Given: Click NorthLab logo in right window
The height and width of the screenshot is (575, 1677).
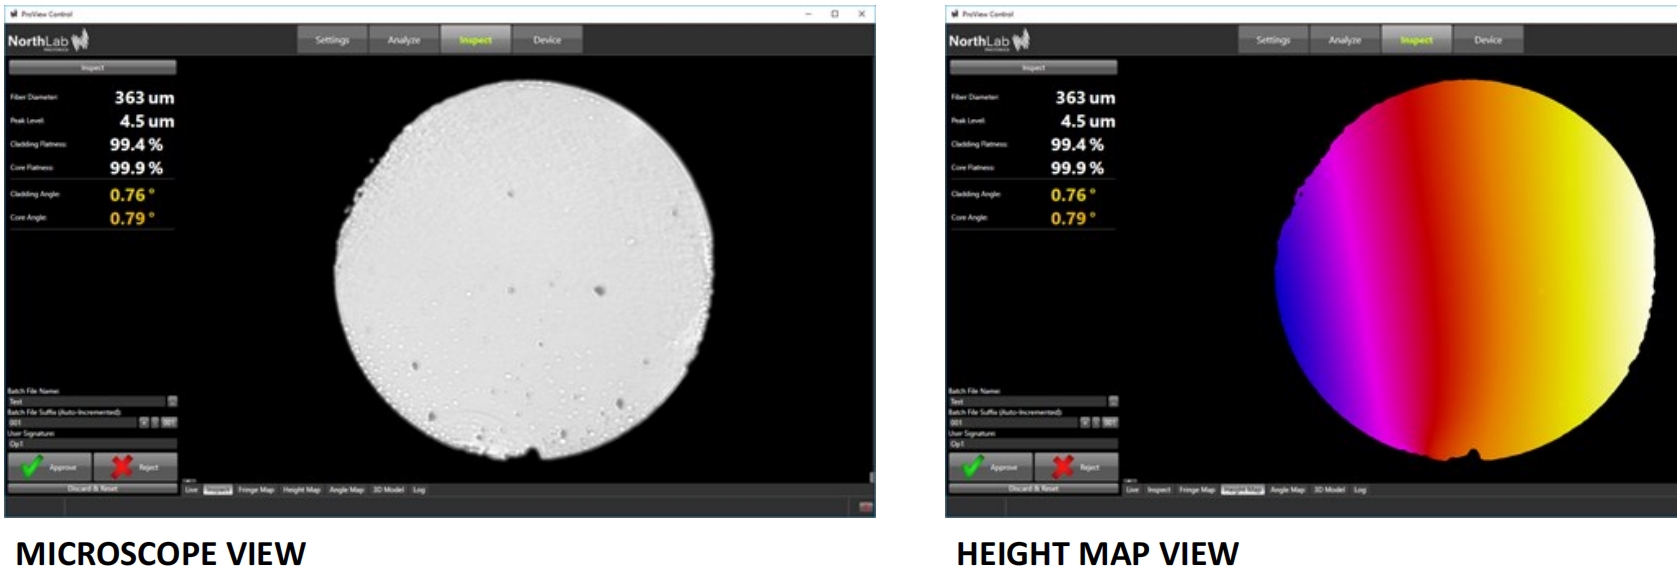Looking at the screenshot, I should [x=990, y=41].
